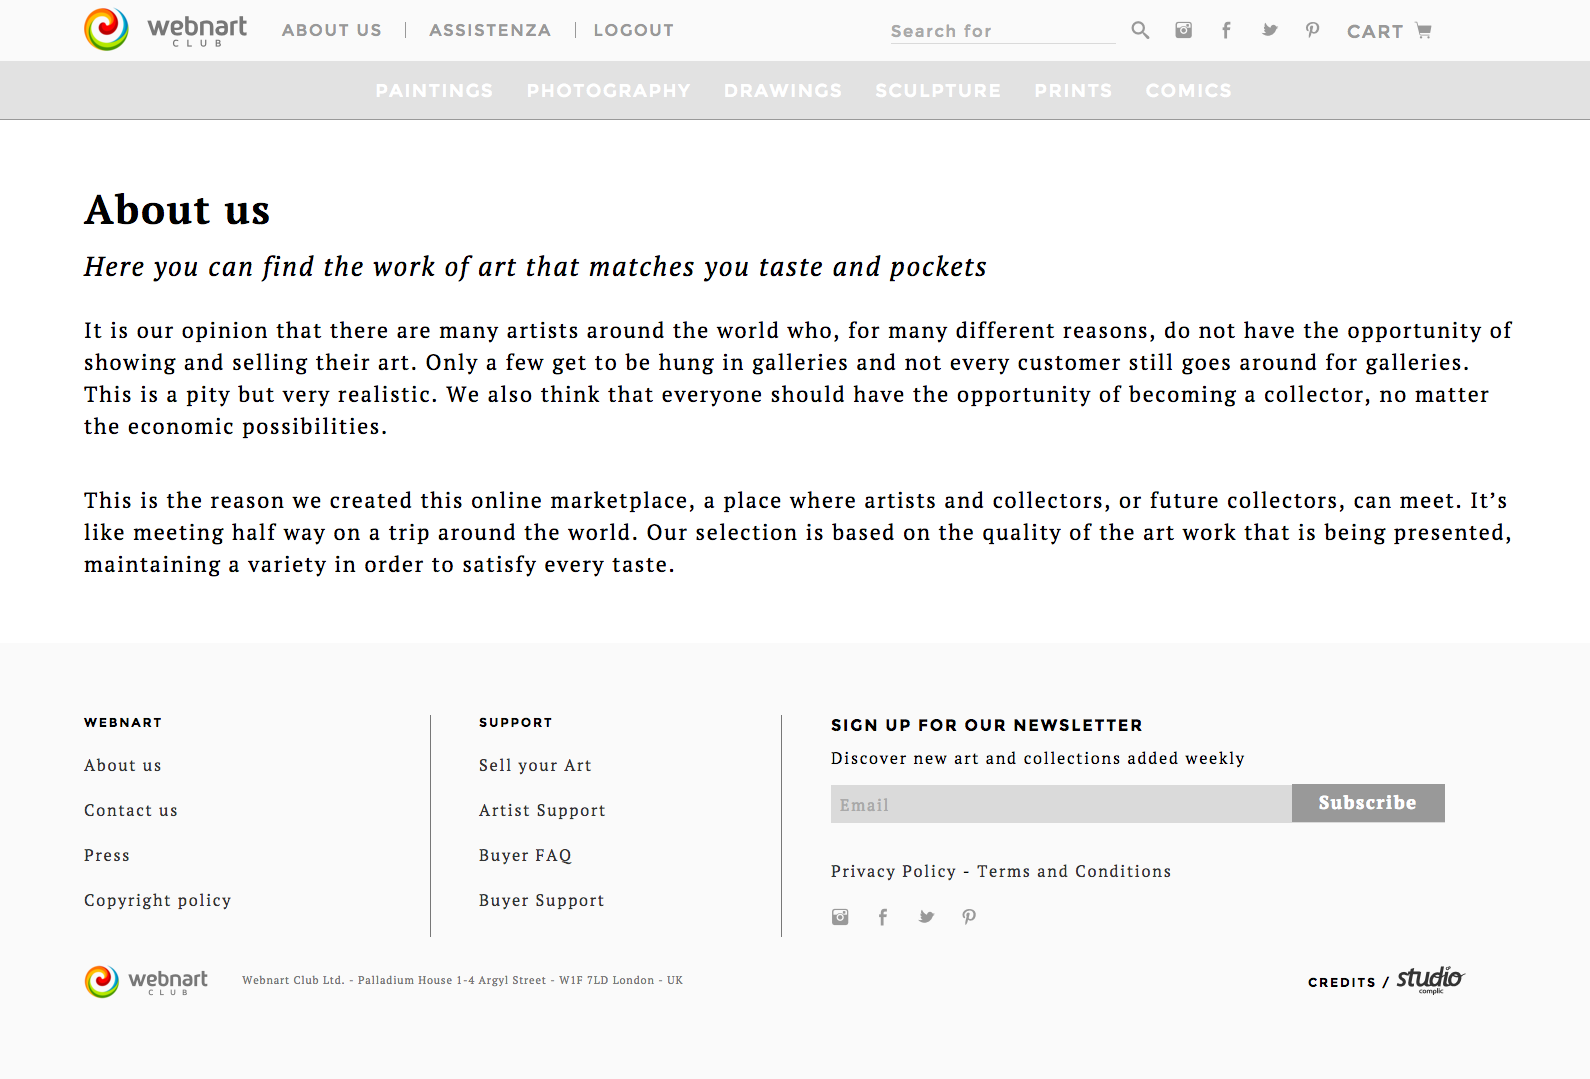Switch to the Photography category
This screenshot has width=1590, height=1079.
[x=608, y=91]
